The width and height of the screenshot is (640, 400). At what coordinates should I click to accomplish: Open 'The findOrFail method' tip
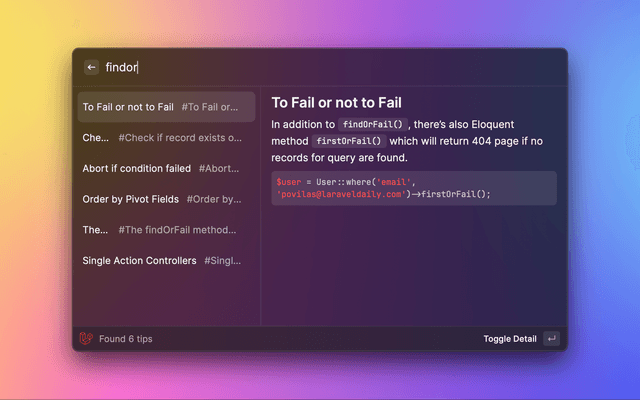pos(167,230)
